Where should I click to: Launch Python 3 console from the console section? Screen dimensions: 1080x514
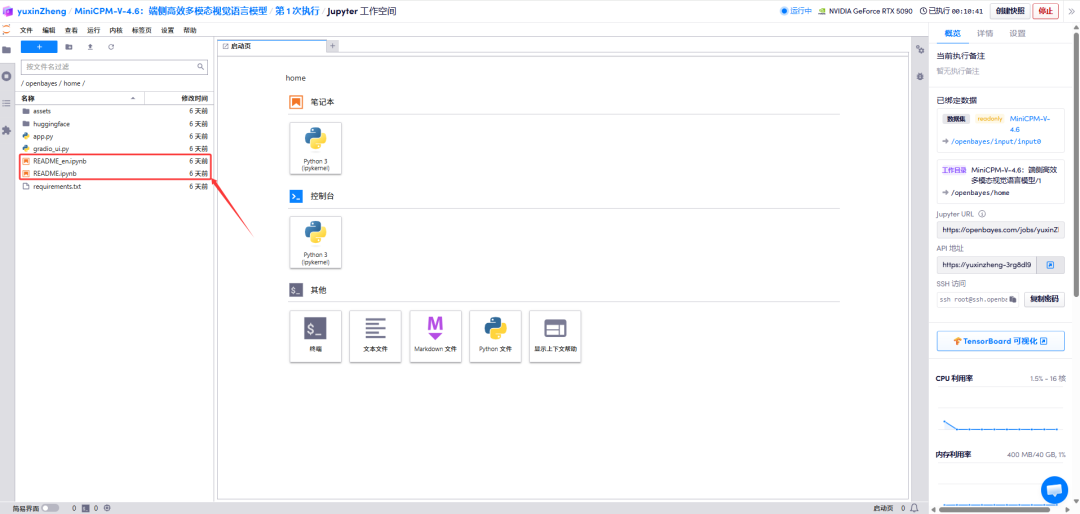tap(315, 242)
